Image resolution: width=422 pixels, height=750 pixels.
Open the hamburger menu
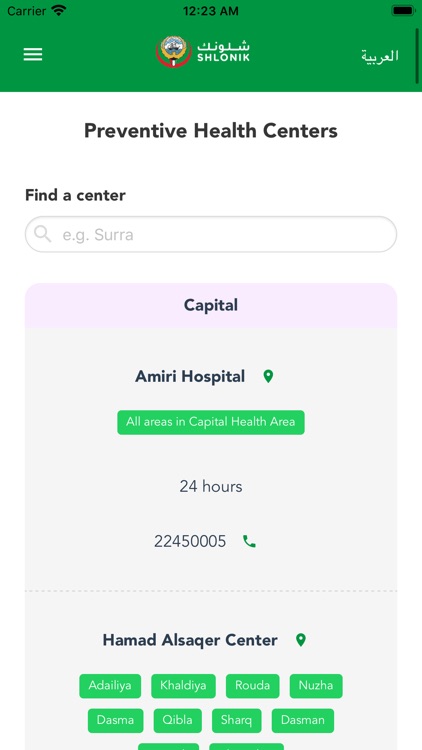33,55
